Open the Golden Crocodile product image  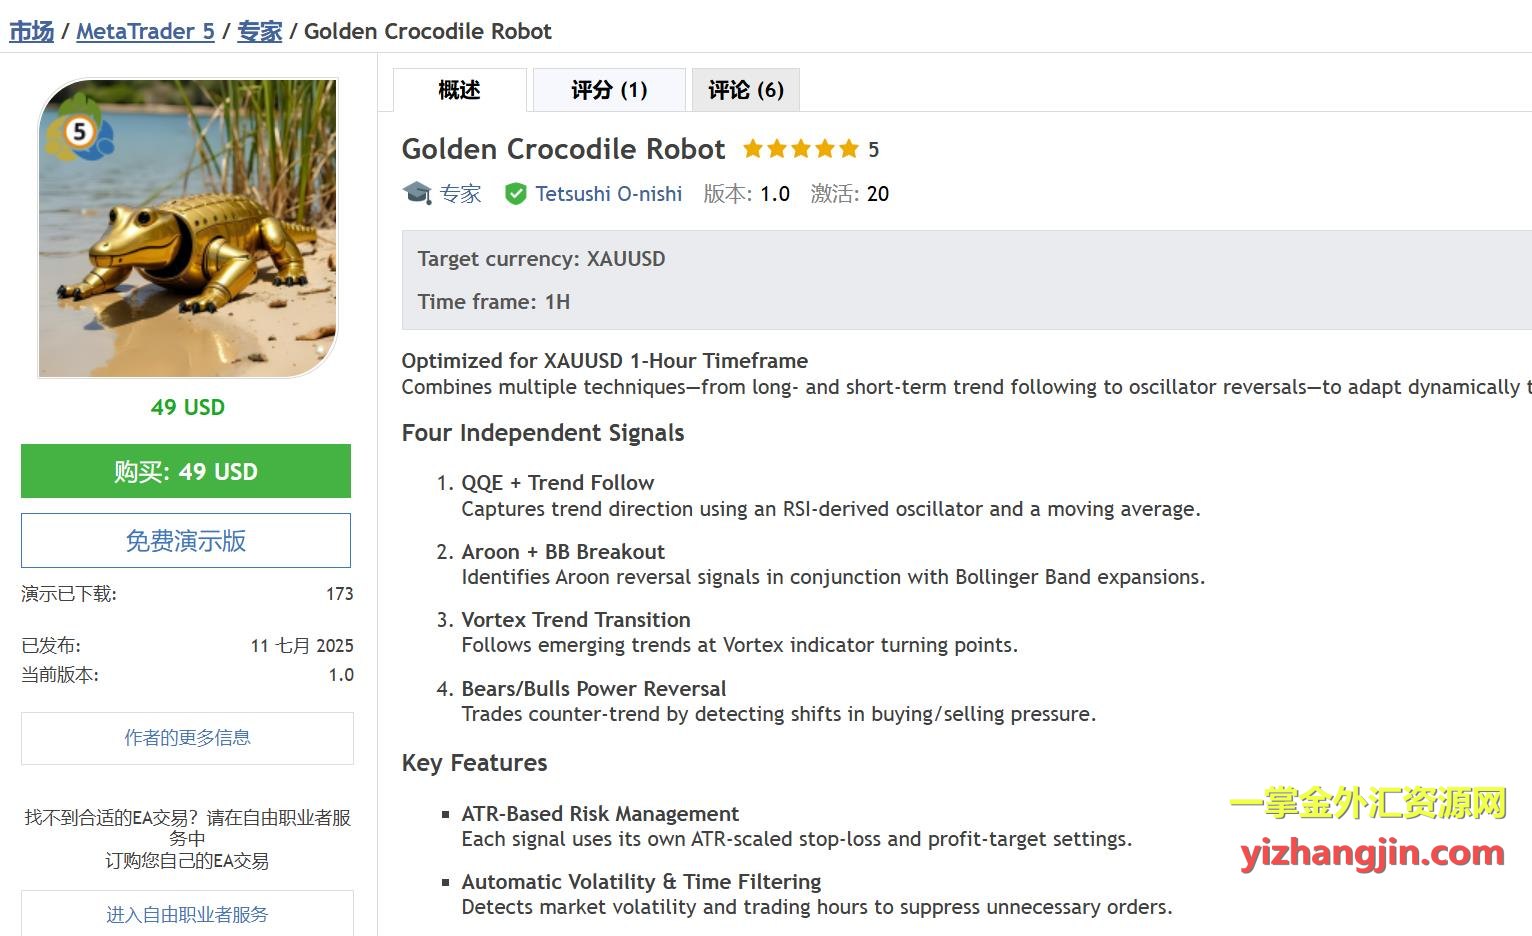[188, 228]
